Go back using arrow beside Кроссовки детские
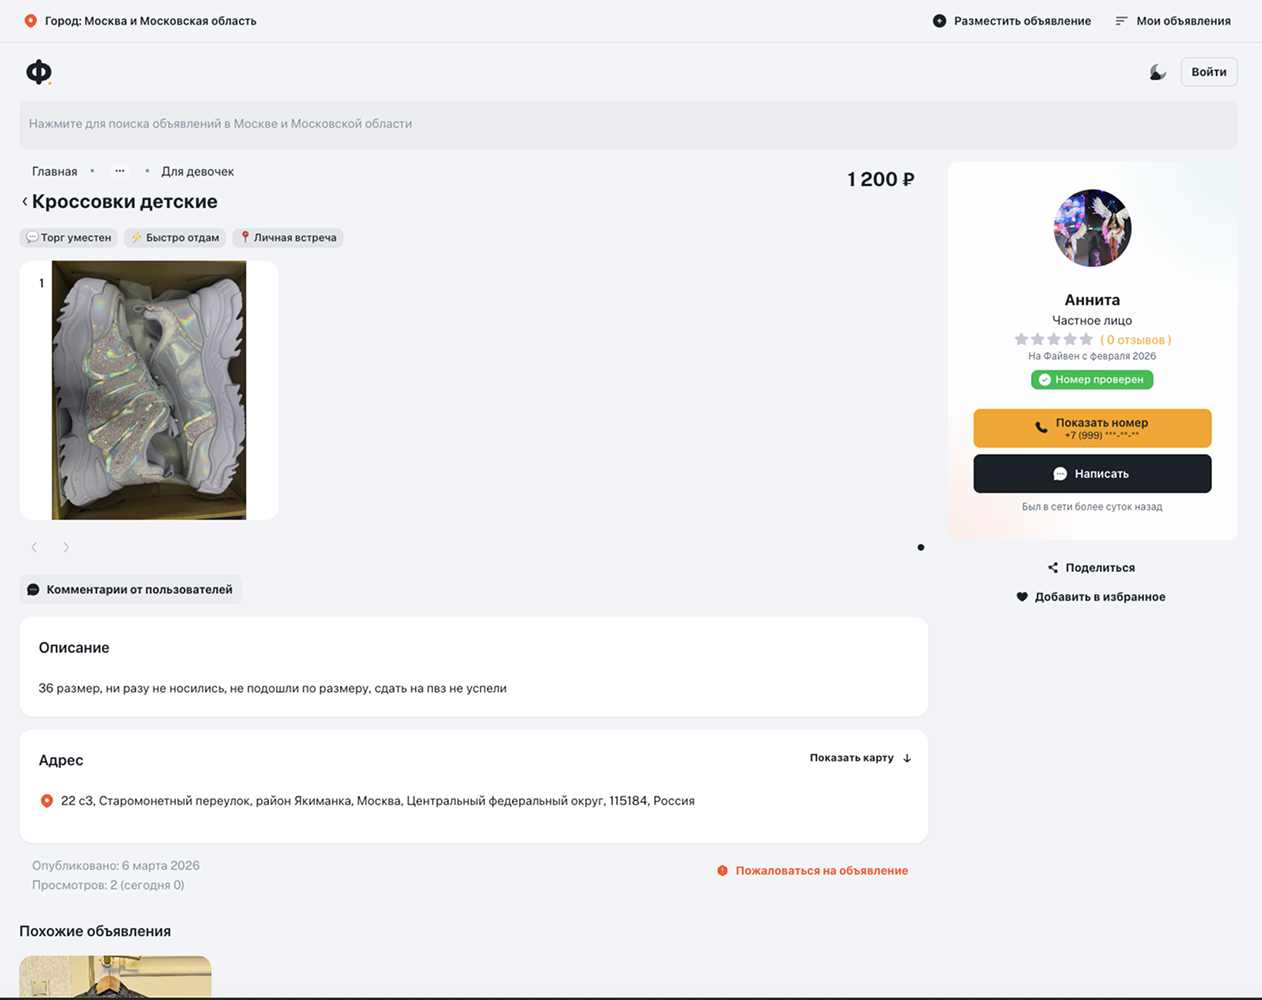1262x1000 pixels. (25, 202)
